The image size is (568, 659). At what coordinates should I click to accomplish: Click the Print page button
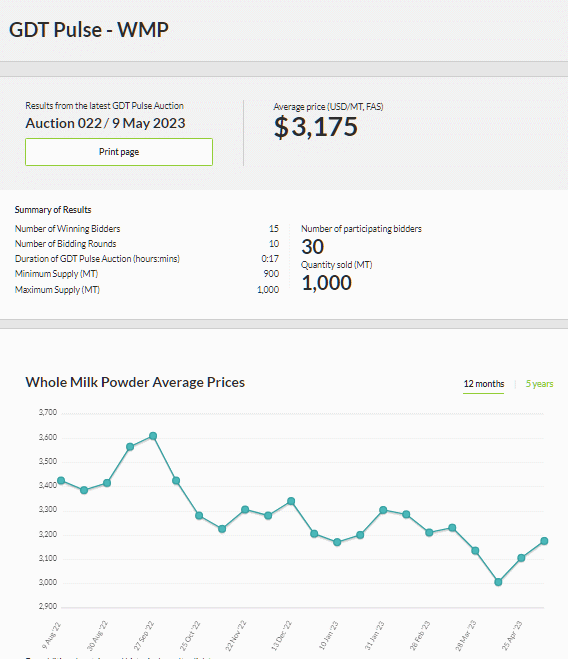pos(119,152)
